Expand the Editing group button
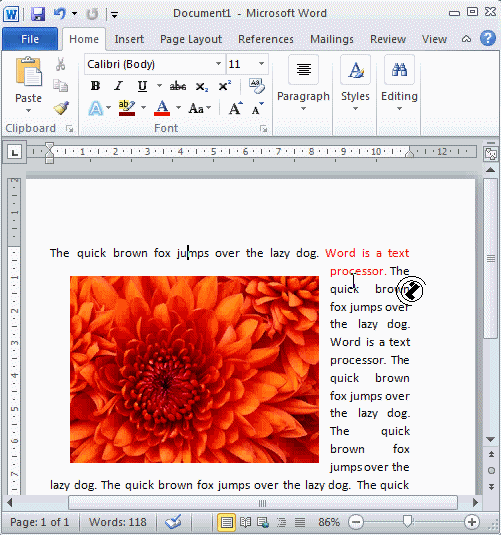This screenshot has height=535, width=501. coord(399,84)
